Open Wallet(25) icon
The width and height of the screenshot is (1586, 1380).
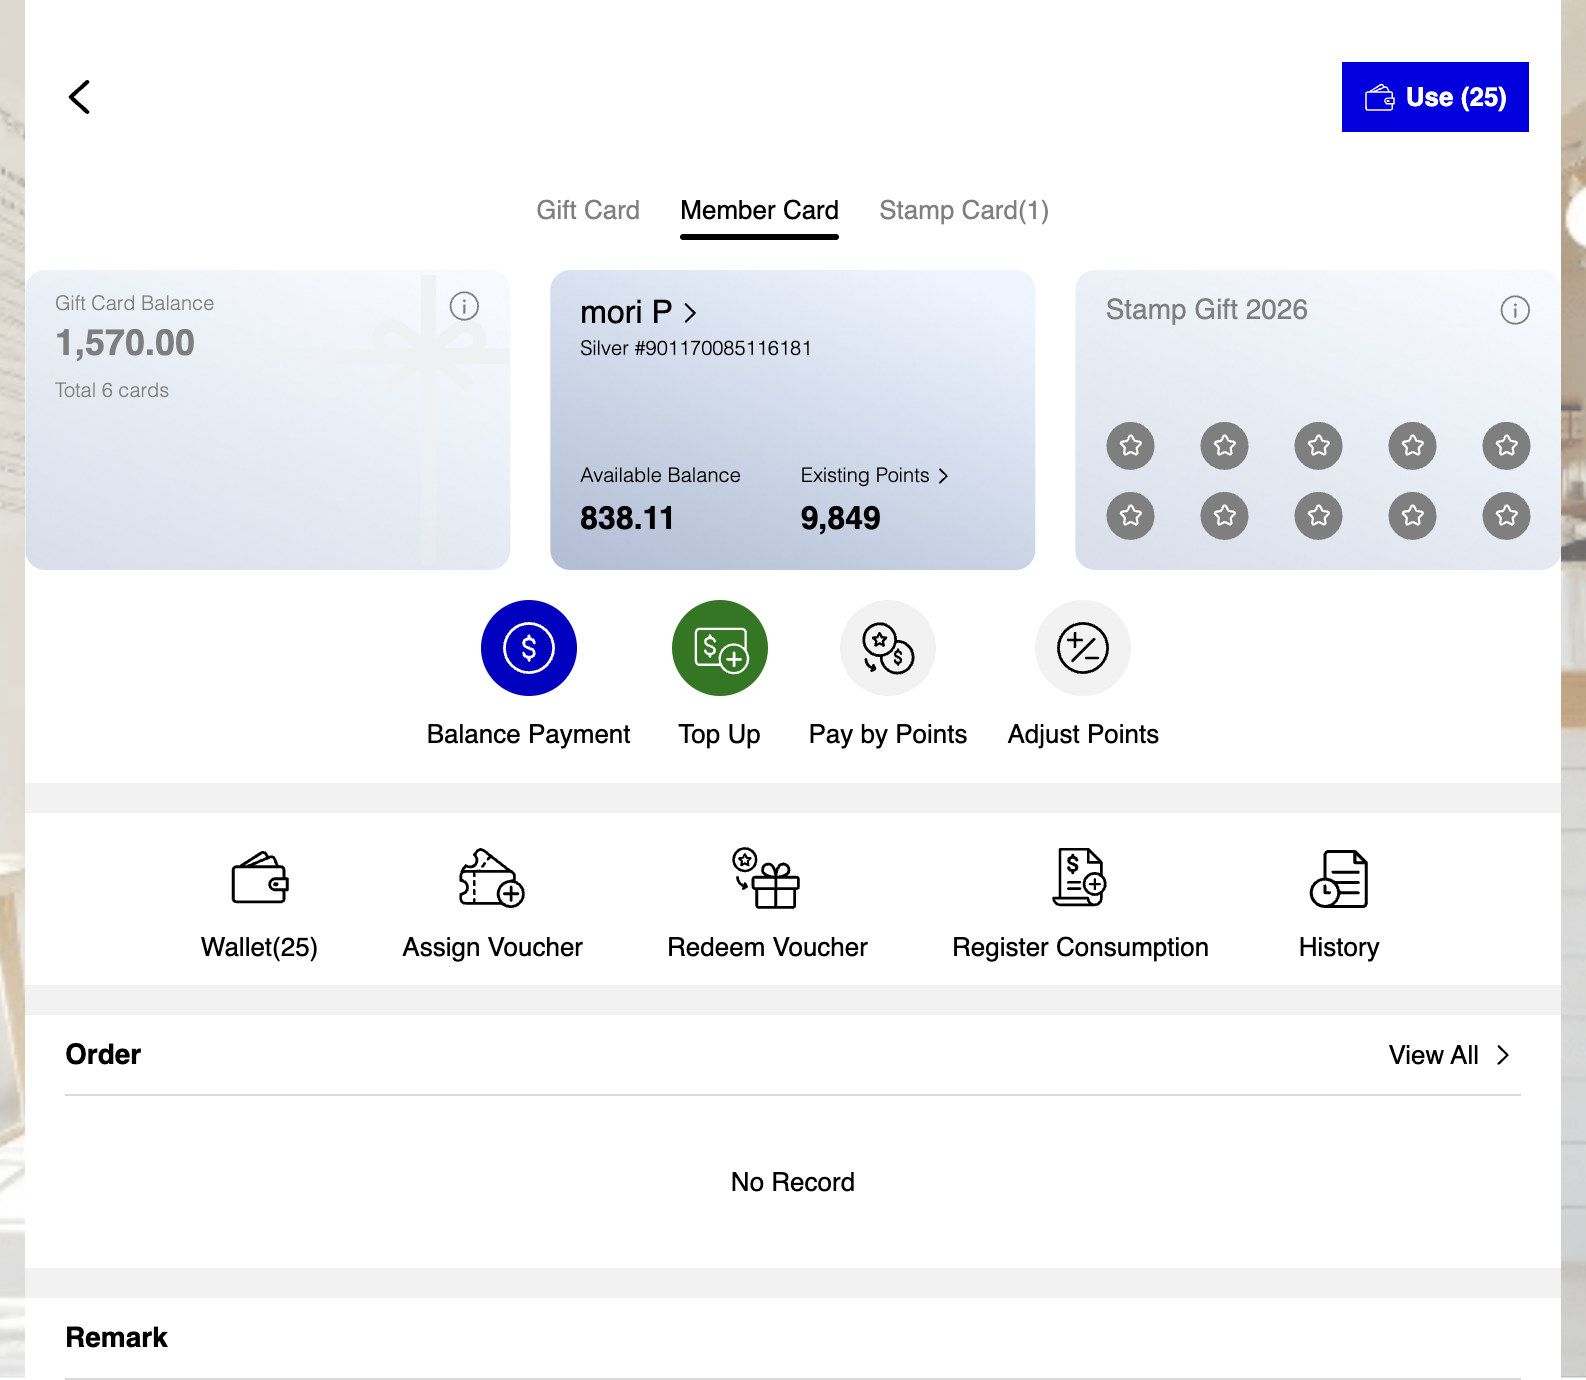point(260,878)
